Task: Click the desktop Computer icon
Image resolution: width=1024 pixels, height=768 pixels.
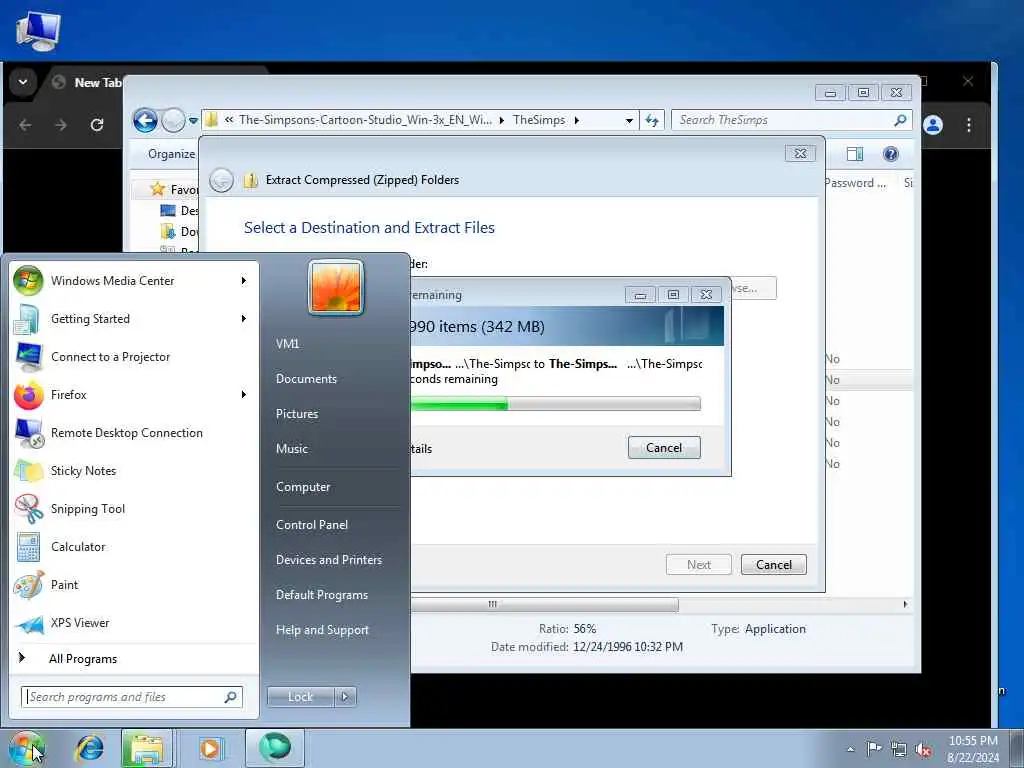Action: pyautogui.click(x=38, y=31)
